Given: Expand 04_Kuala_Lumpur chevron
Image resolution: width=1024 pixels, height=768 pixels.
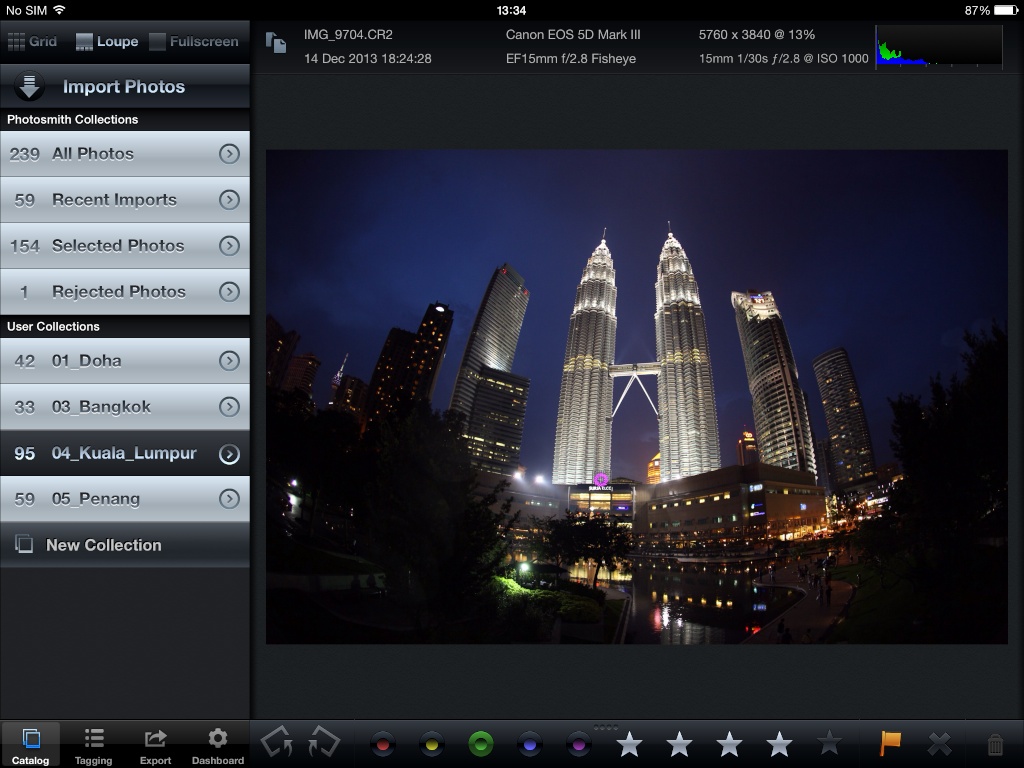Looking at the screenshot, I should [x=229, y=454].
